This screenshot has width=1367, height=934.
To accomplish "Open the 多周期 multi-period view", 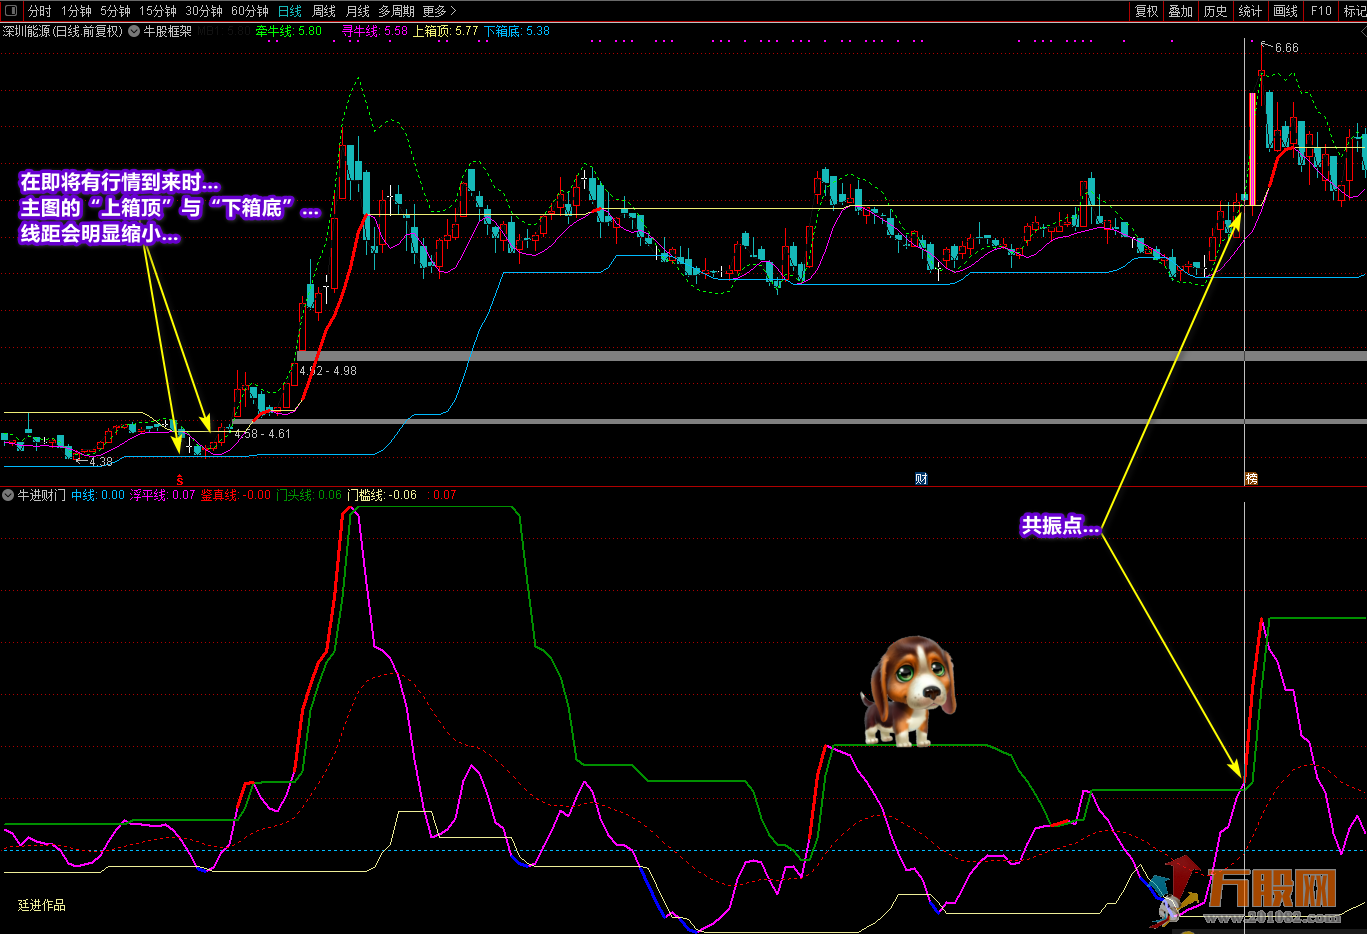I will pos(396,11).
